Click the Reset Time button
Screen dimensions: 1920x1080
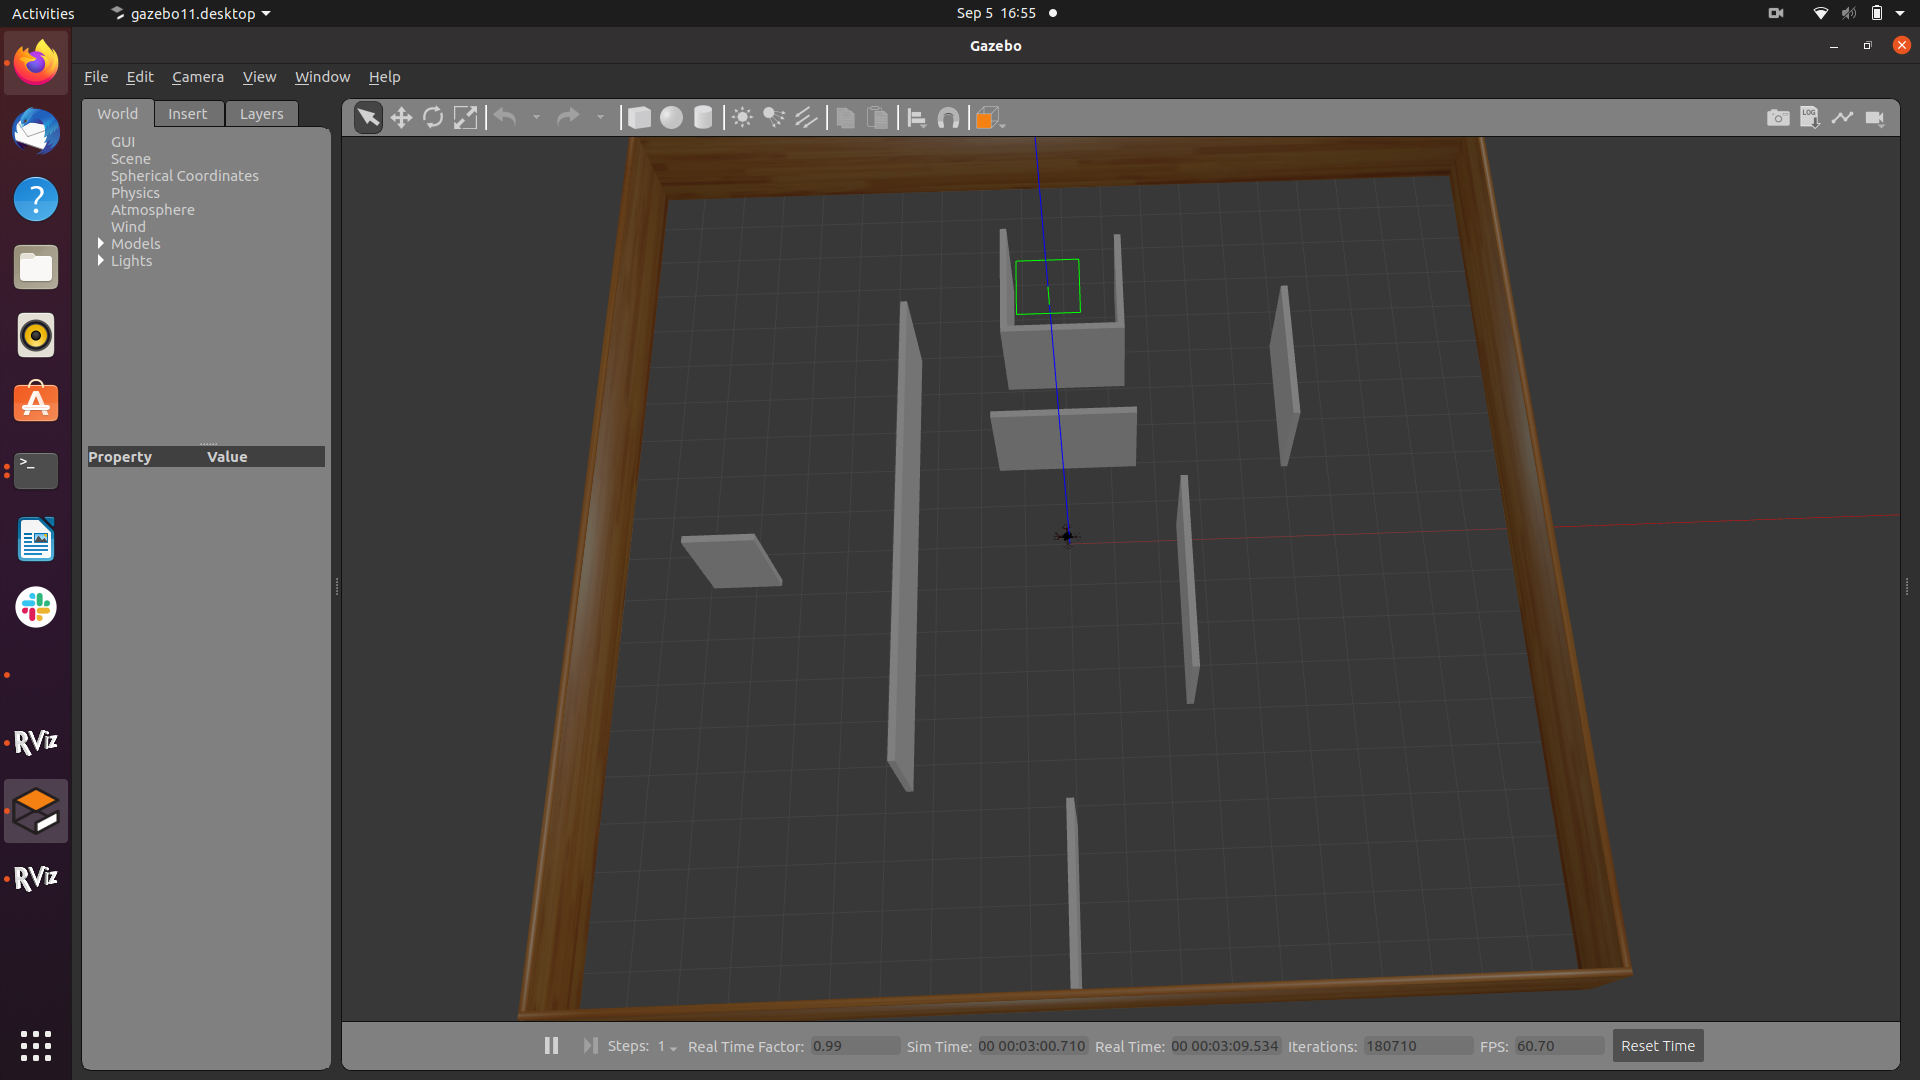tap(1657, 1045)
